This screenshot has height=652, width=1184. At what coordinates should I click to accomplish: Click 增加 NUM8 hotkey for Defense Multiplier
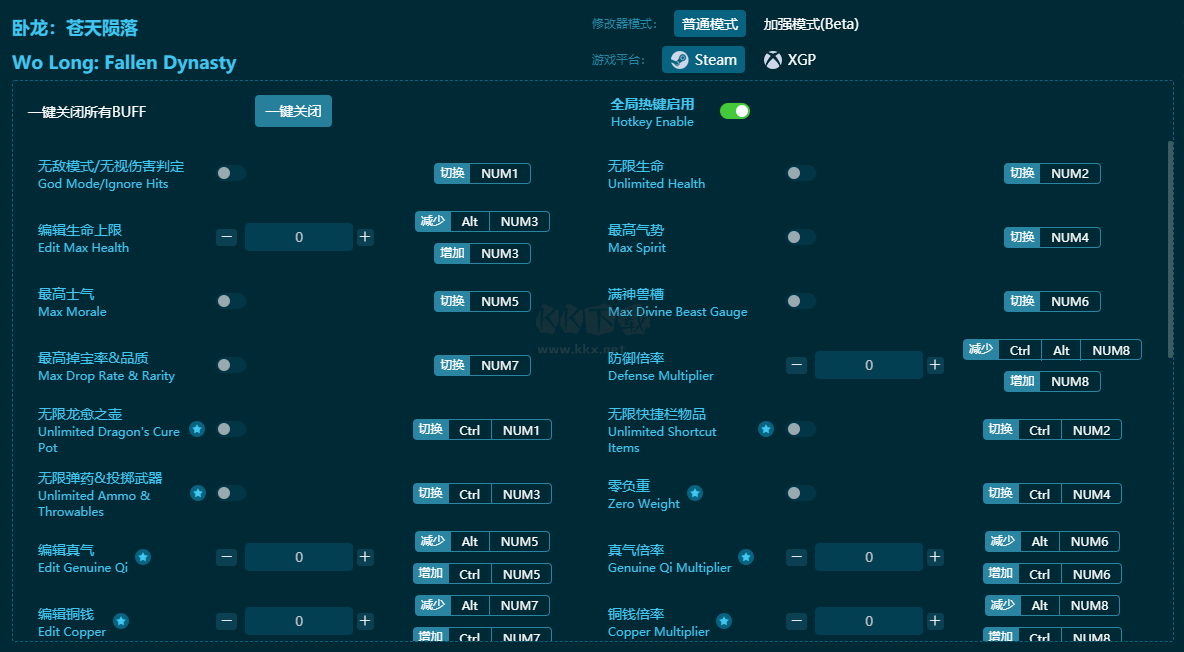pyautogui.click(x=1052, y=382)
